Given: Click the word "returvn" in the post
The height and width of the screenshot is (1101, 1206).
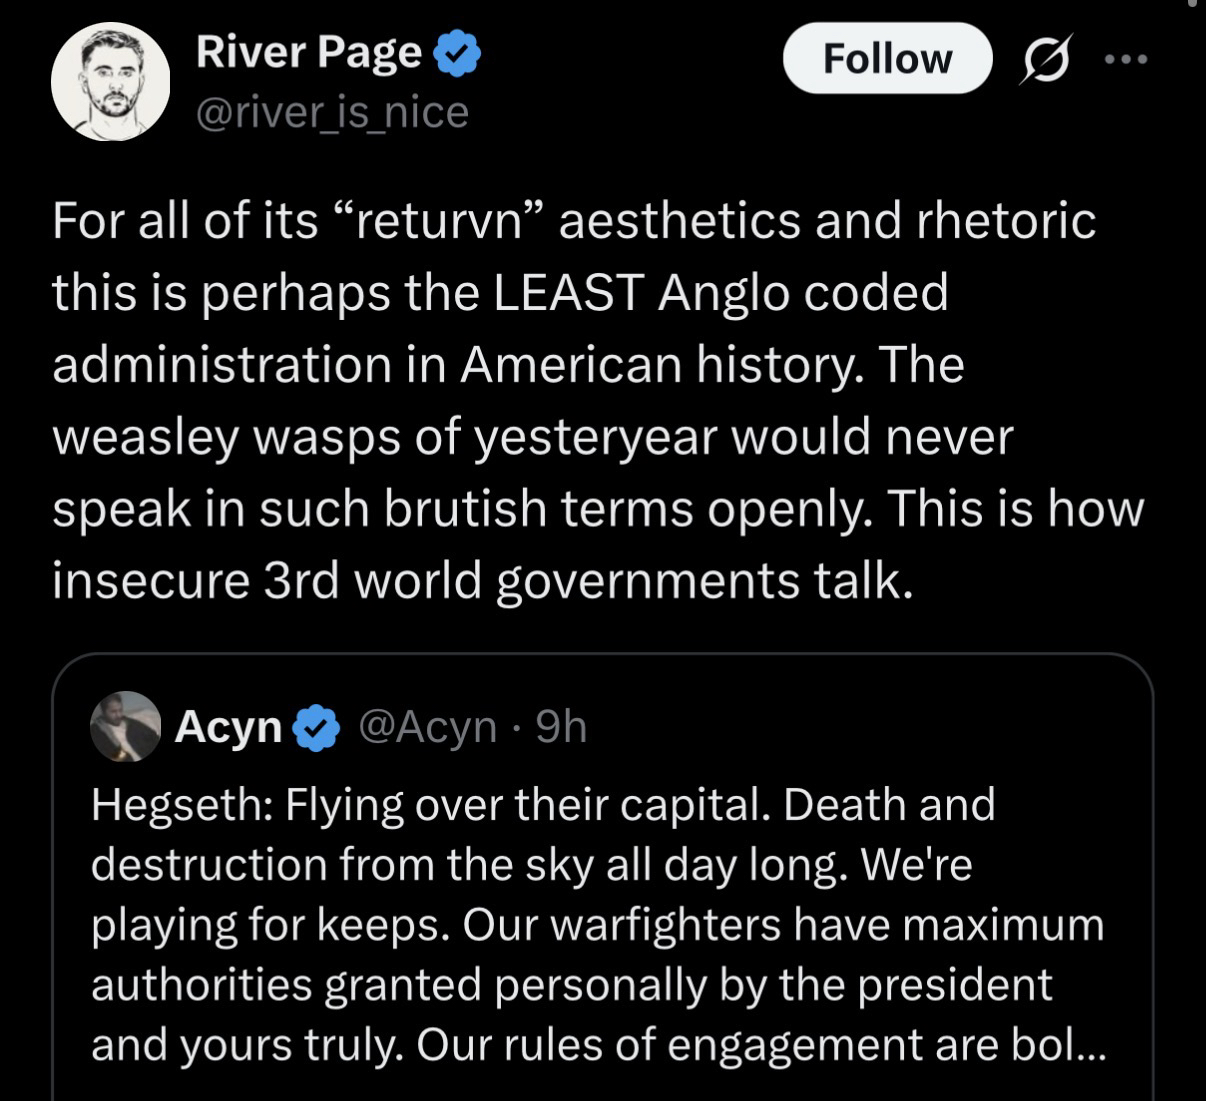Looking at the screenshot, I should (x=441, y=221).
